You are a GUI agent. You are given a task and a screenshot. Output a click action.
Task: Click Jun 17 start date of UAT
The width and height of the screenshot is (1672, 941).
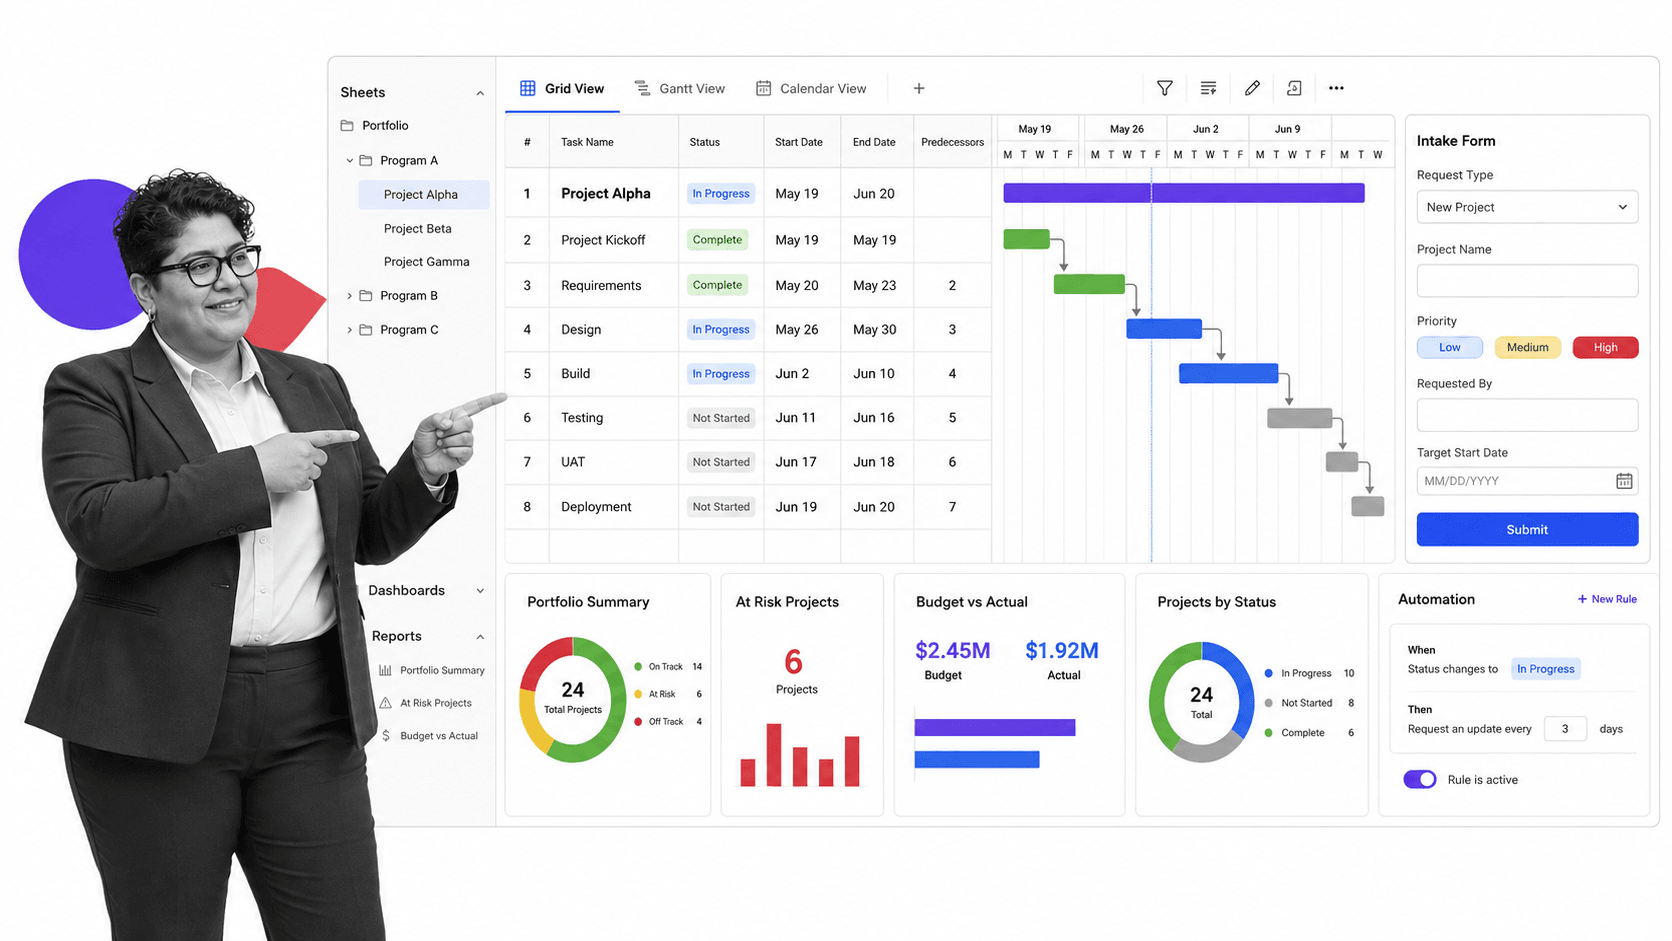click(x=796, y=462)
